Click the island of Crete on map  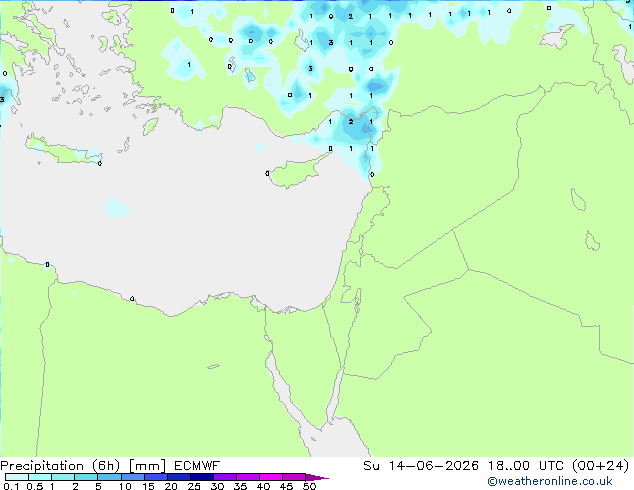65,150
